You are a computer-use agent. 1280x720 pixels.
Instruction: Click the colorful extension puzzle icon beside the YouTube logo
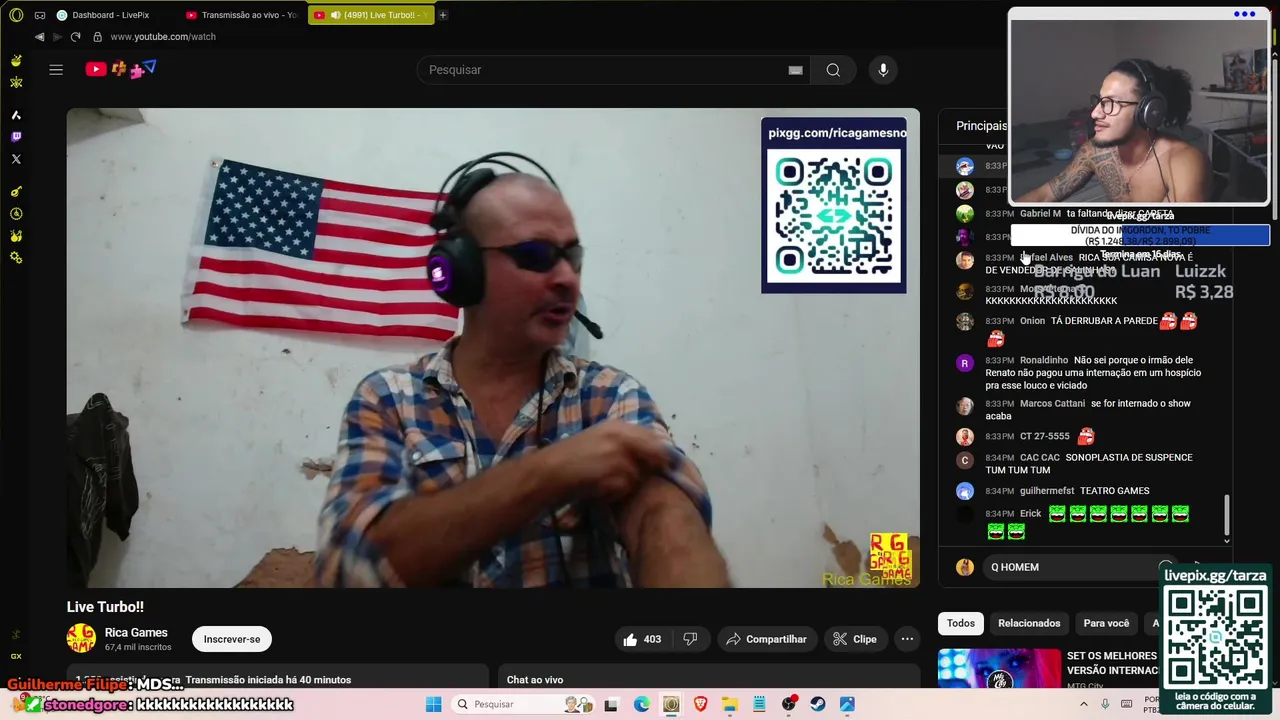point(137,70)
